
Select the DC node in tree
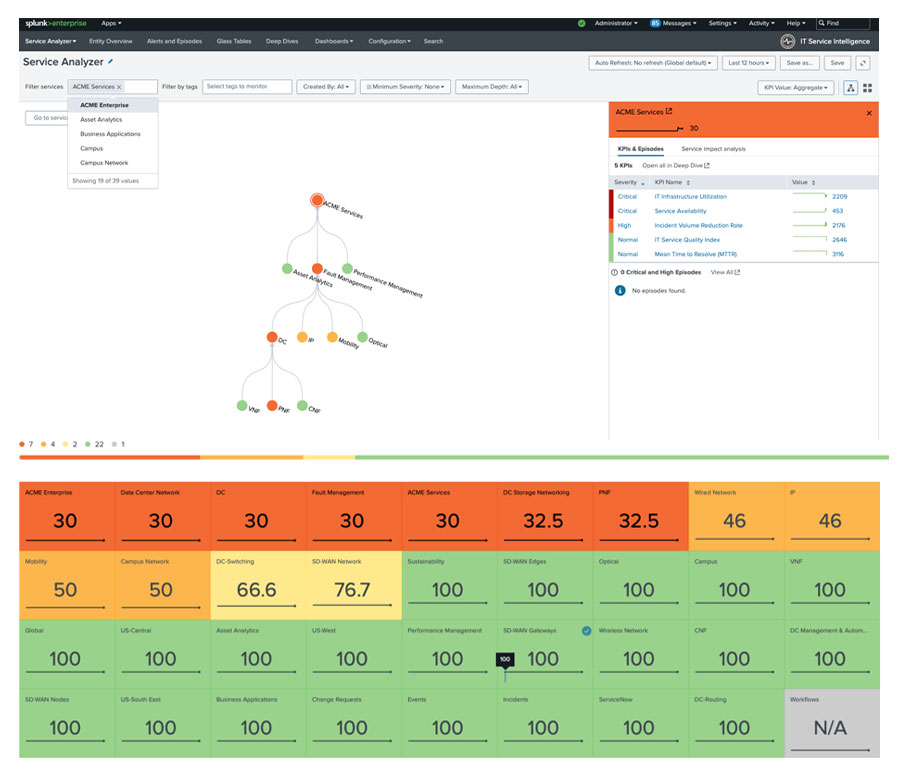[x=272, y=337]
